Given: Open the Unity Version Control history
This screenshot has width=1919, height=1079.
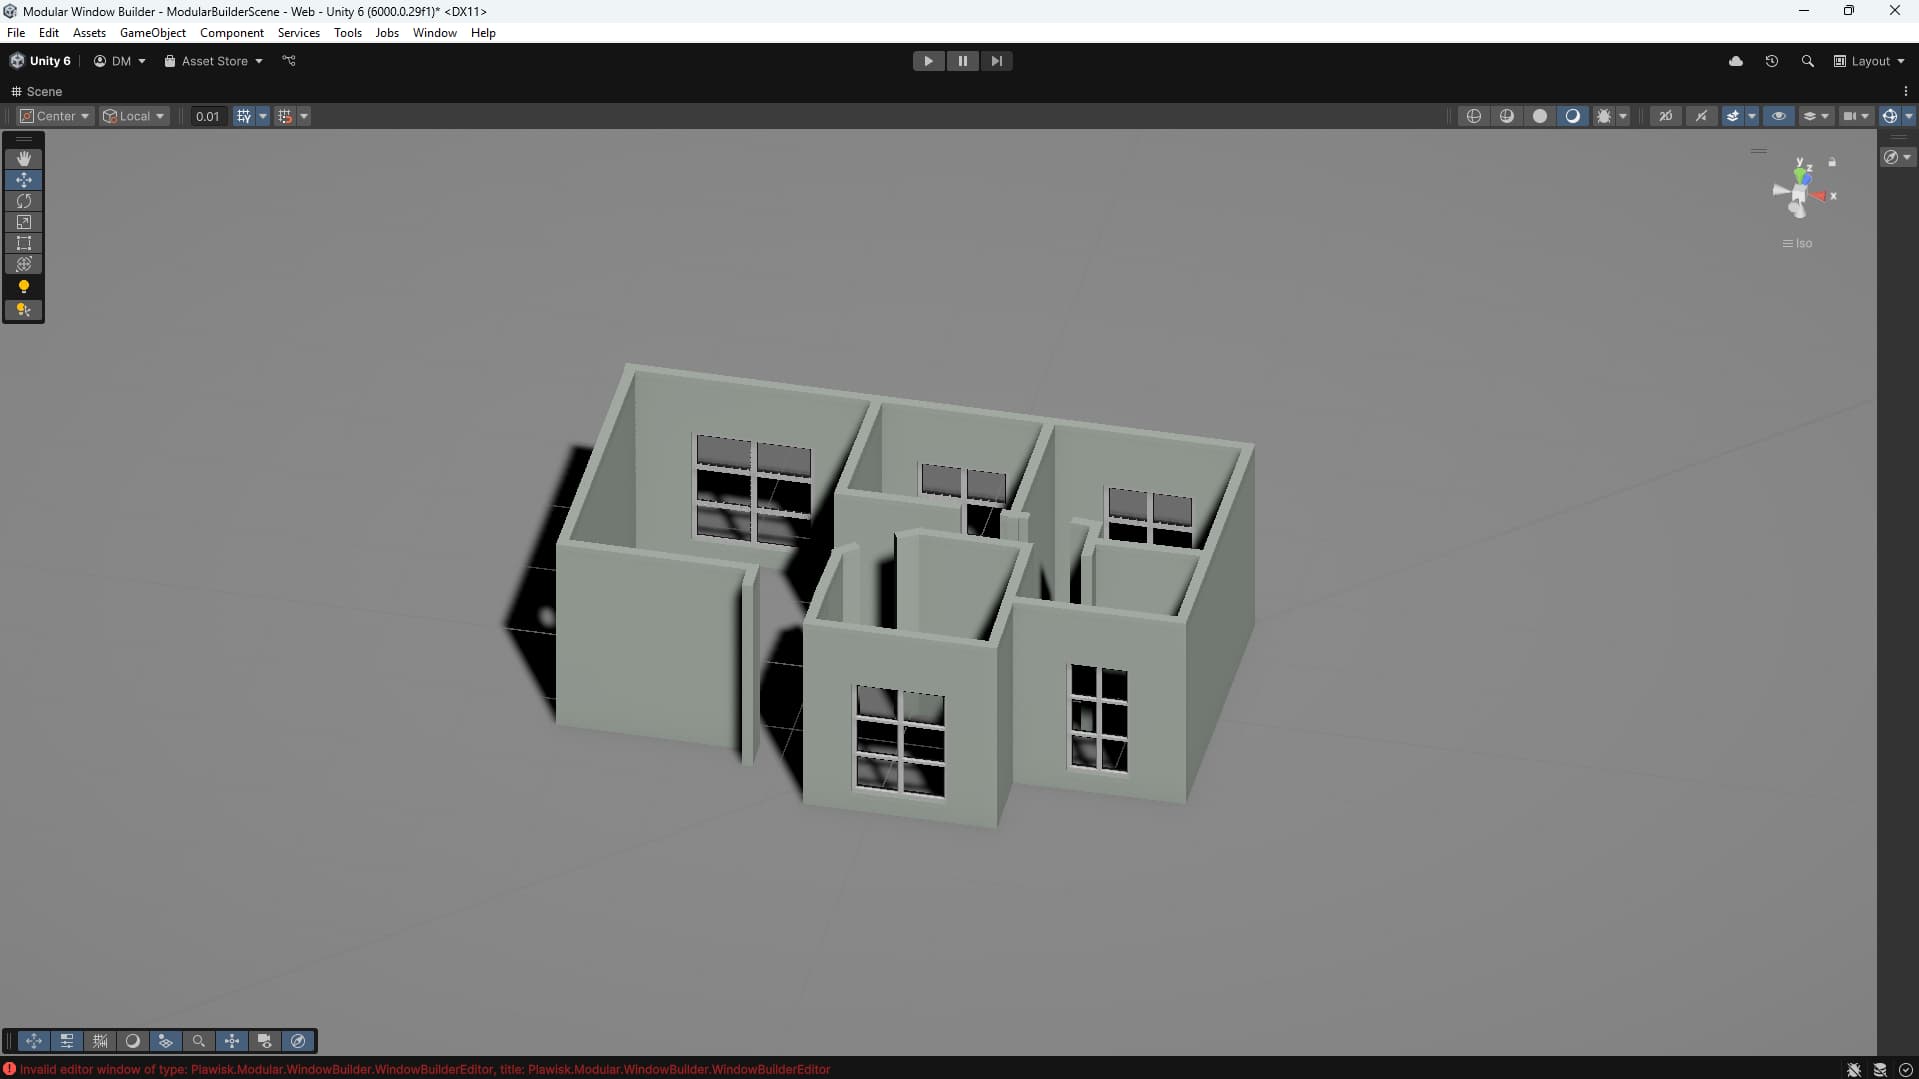Looking at the screenshot, I should (x=1771, y=61).
